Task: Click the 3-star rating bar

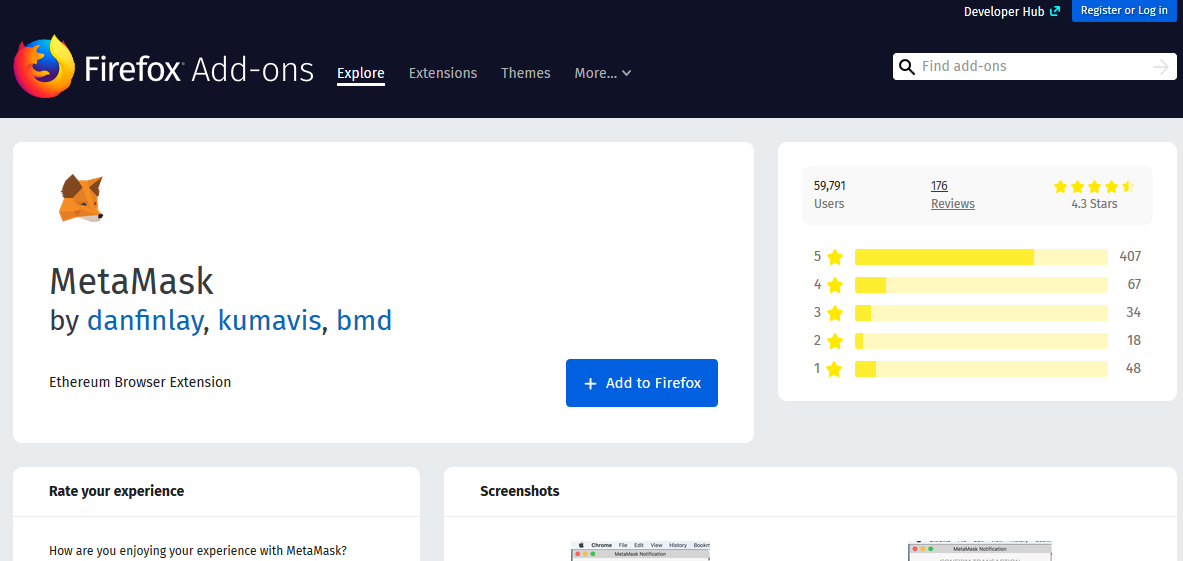Action: (x=981, y=313)
